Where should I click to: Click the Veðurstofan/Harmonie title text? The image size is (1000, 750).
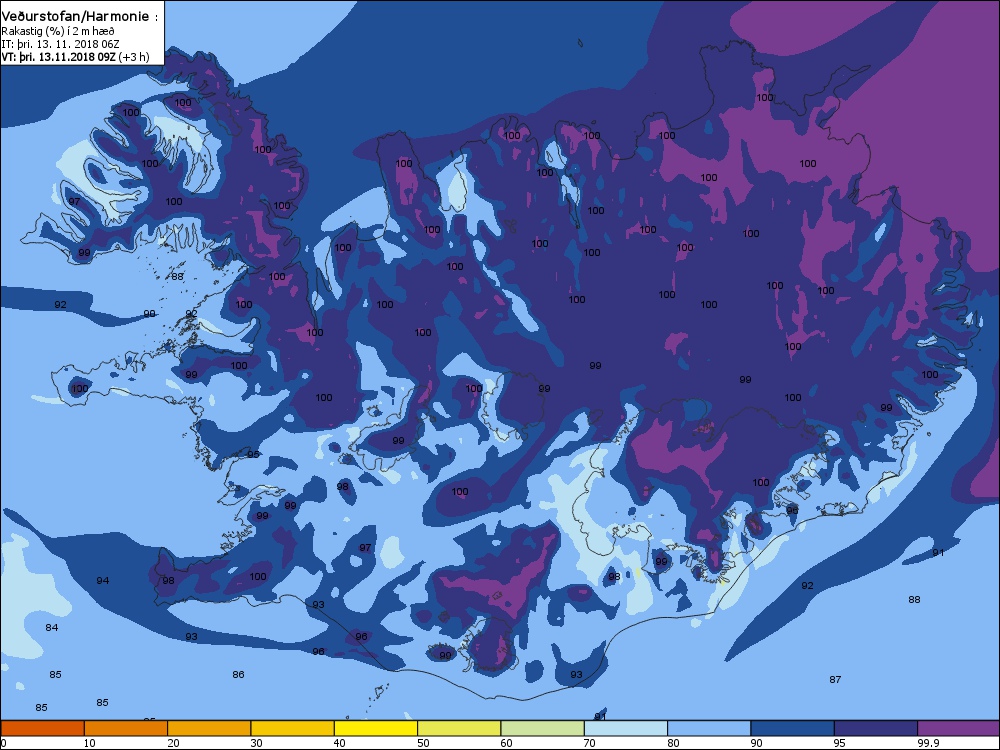(x=76, y=17)
